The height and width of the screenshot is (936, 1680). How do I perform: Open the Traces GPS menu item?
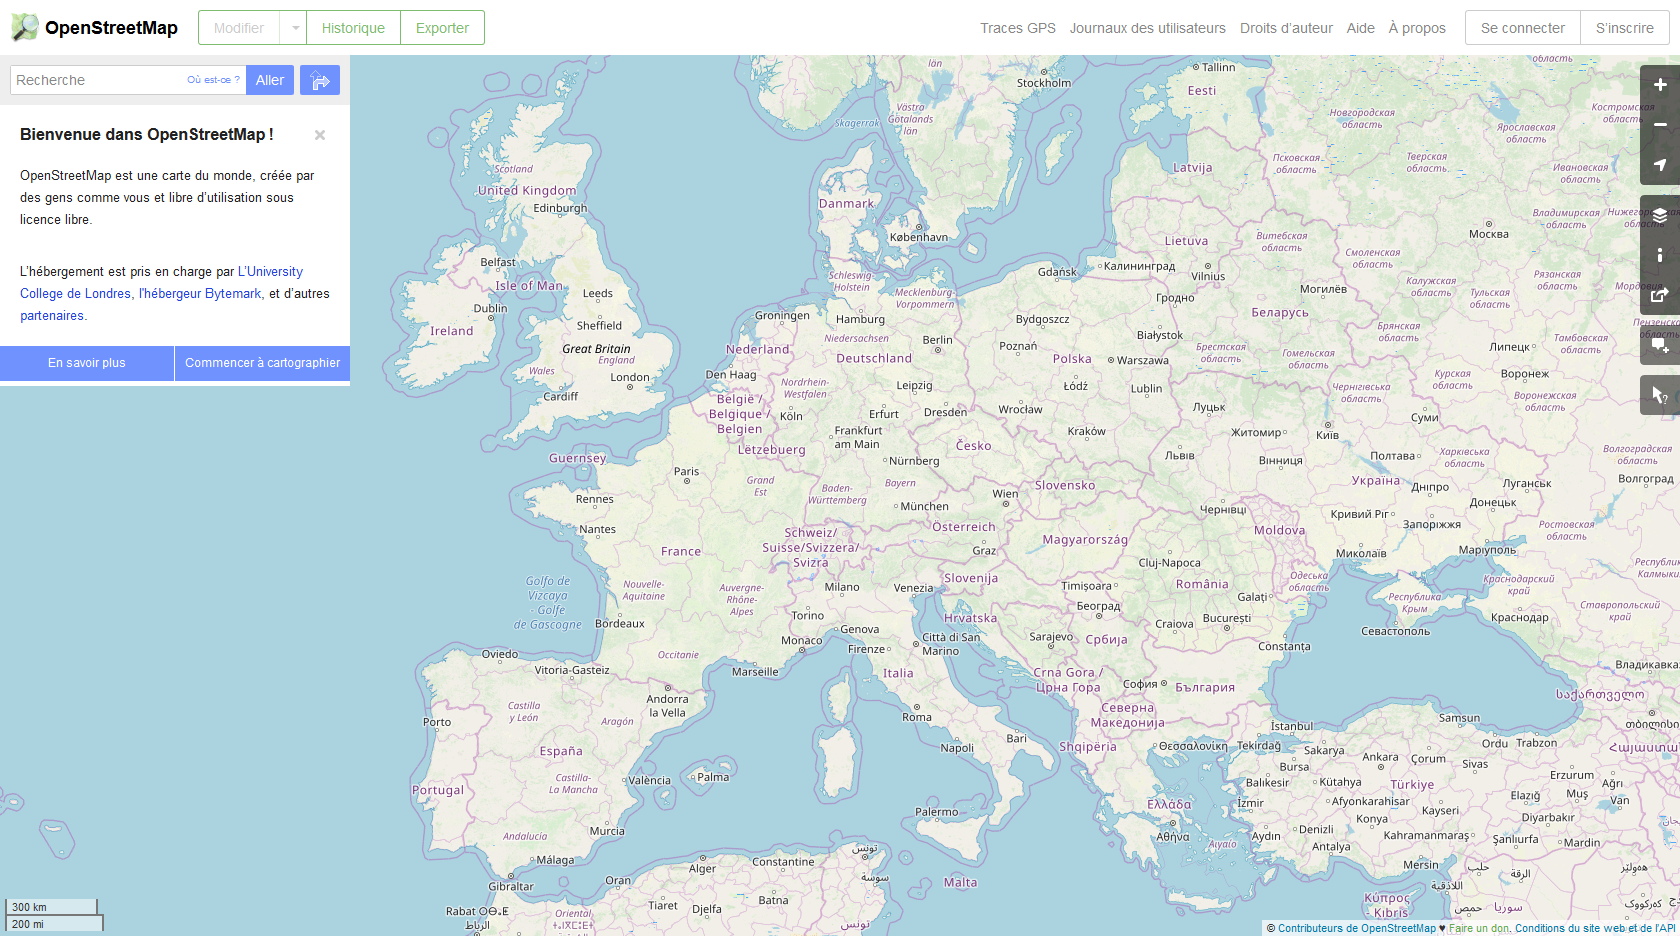click(x=1017, y=28)
